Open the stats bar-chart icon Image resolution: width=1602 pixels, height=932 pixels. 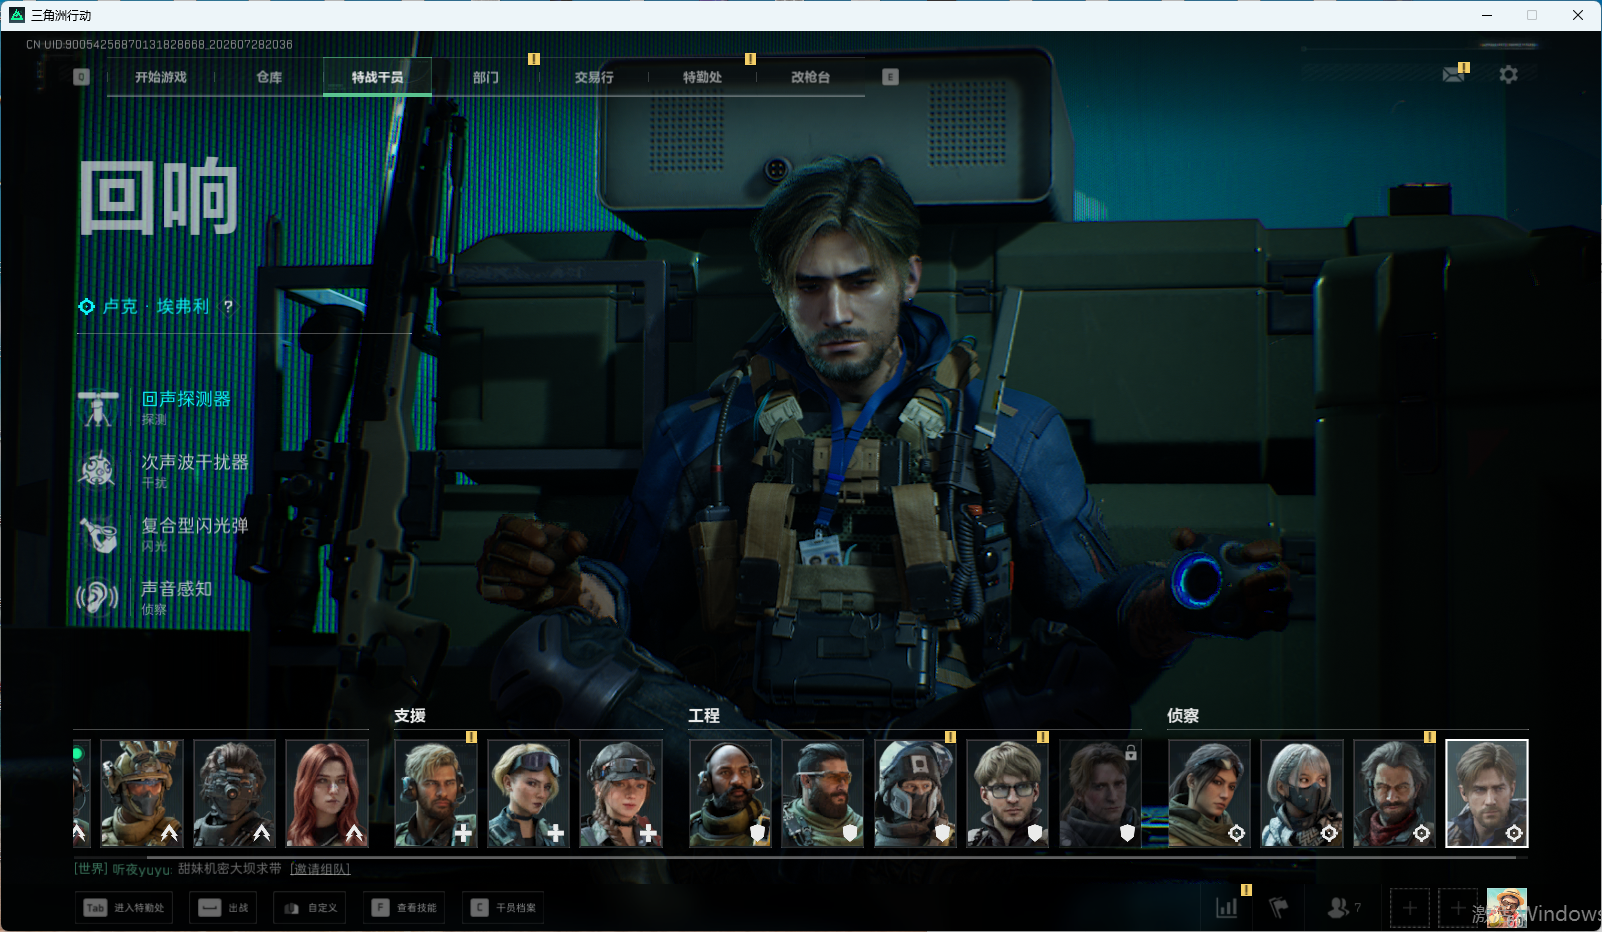coord(1227,908)
